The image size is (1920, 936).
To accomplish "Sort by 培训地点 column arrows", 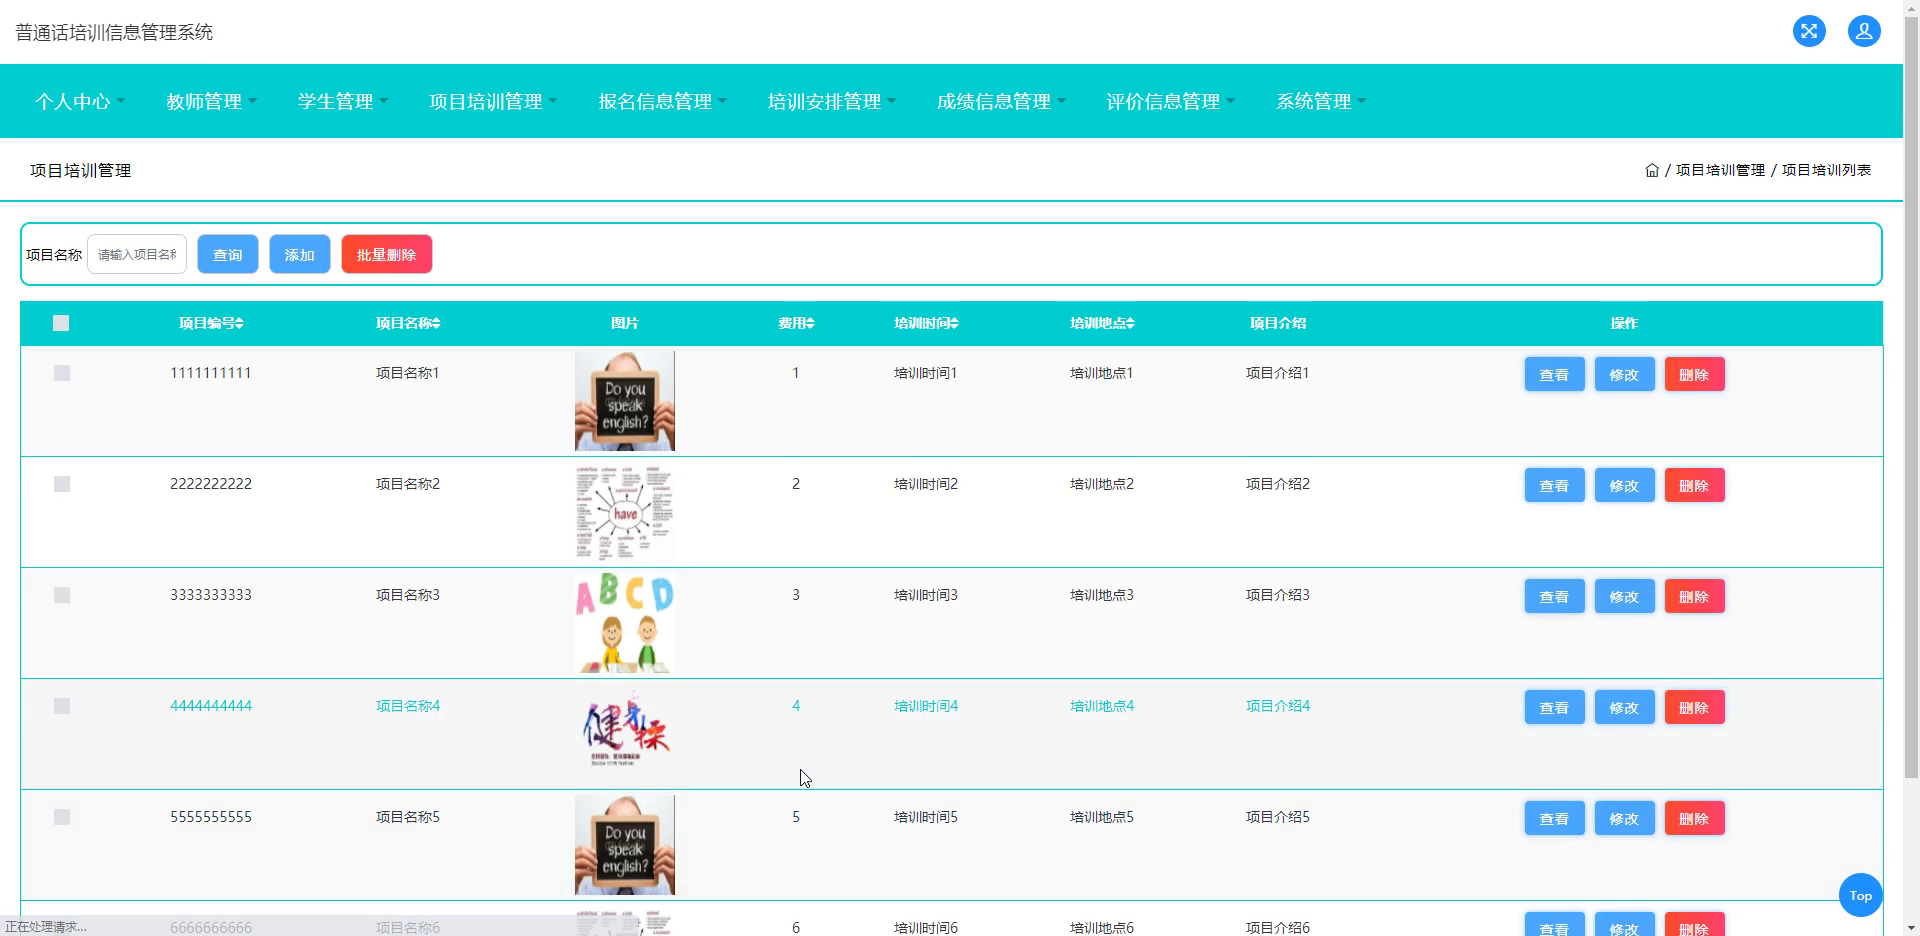I will (x=1130, y=323).
